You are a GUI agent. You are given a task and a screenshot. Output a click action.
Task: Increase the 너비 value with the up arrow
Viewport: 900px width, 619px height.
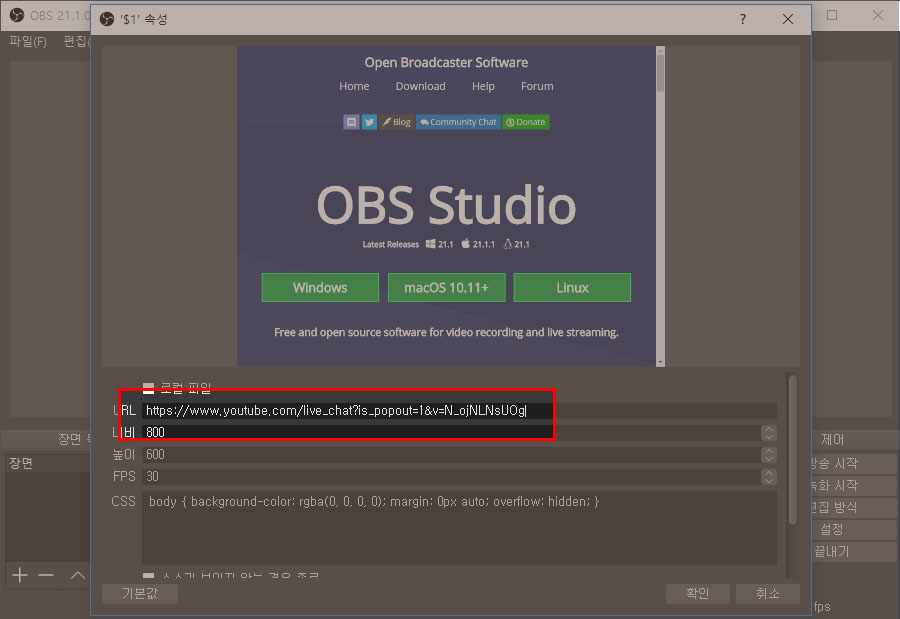769,428
